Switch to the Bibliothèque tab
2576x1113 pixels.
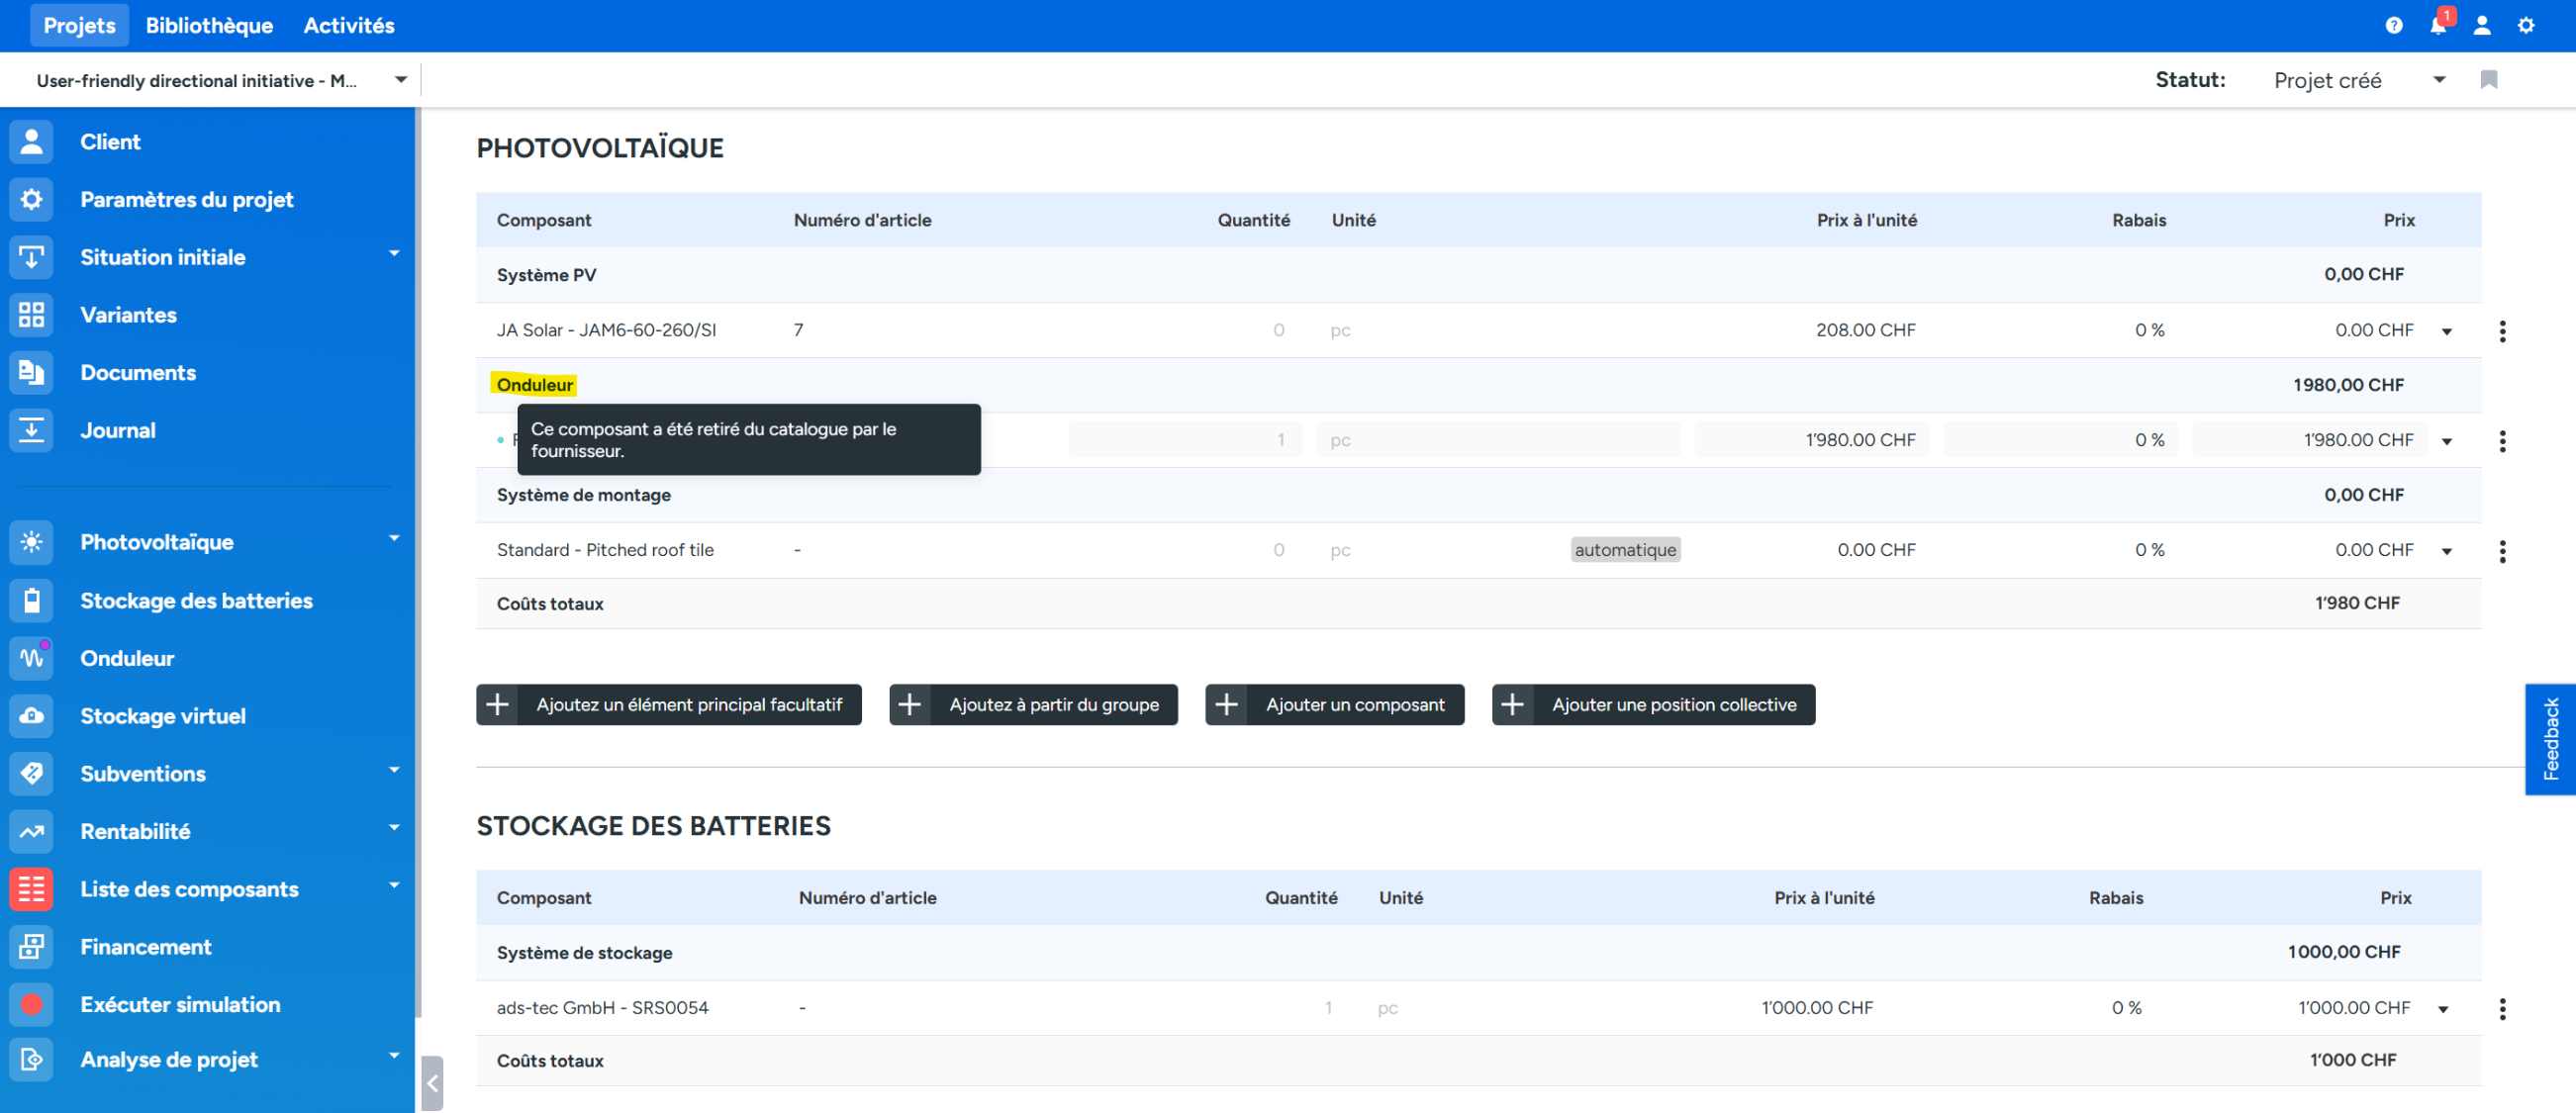click(209, 26)
